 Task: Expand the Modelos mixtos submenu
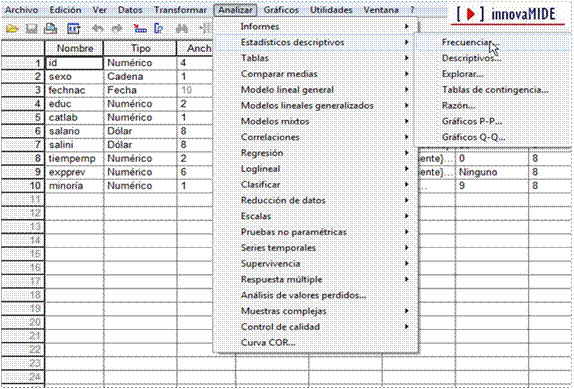(316, 121)
